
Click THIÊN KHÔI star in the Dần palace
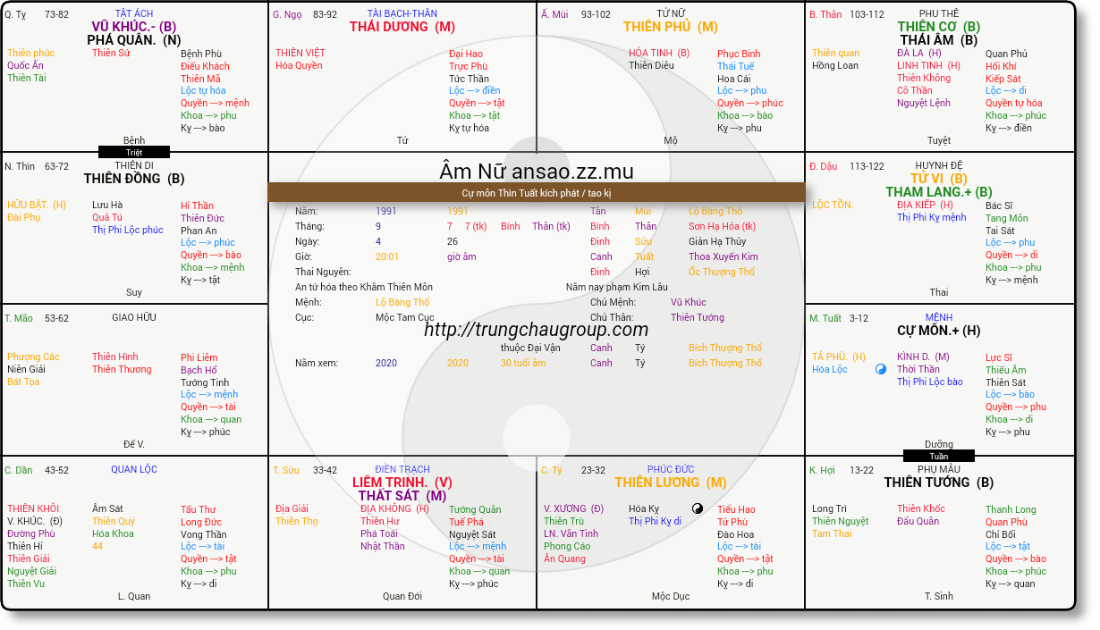[33, 509]
